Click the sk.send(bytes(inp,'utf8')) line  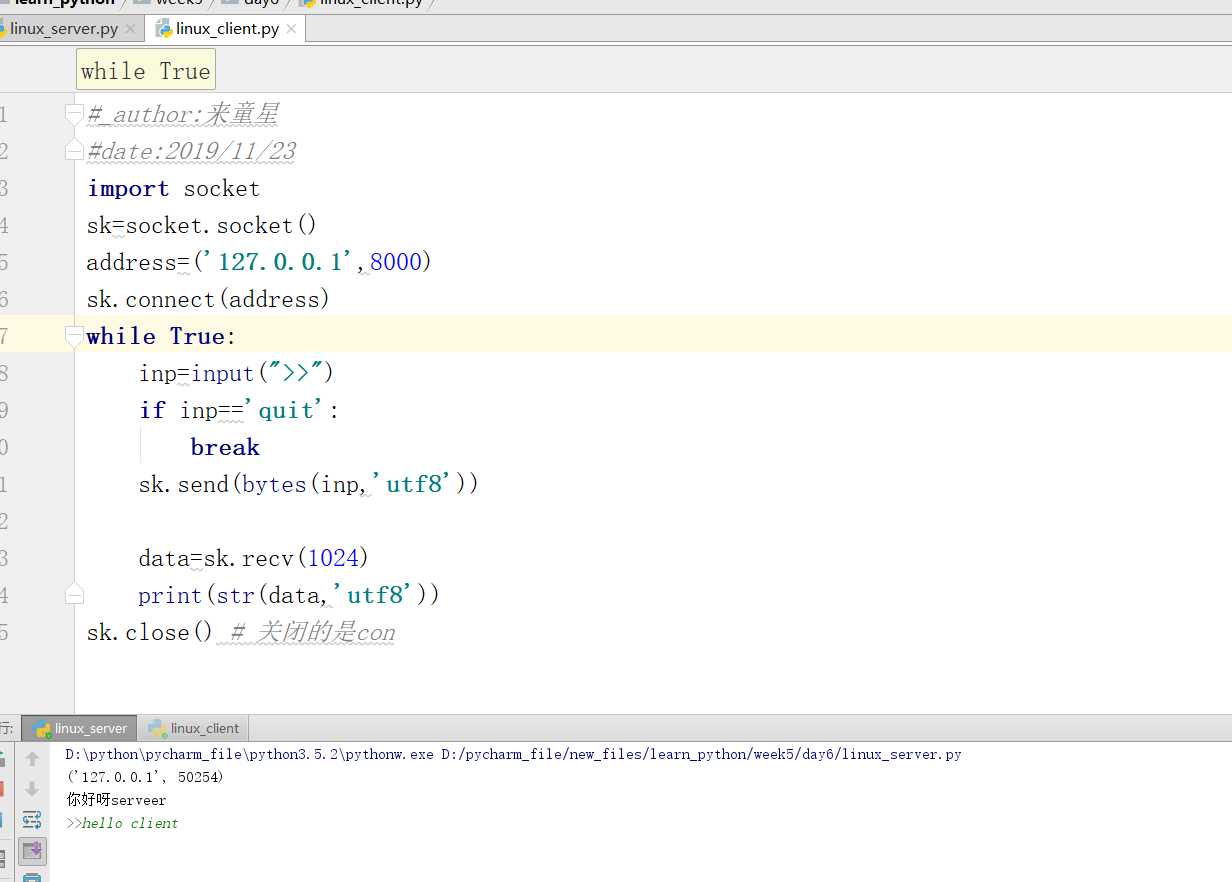(309, 484)
